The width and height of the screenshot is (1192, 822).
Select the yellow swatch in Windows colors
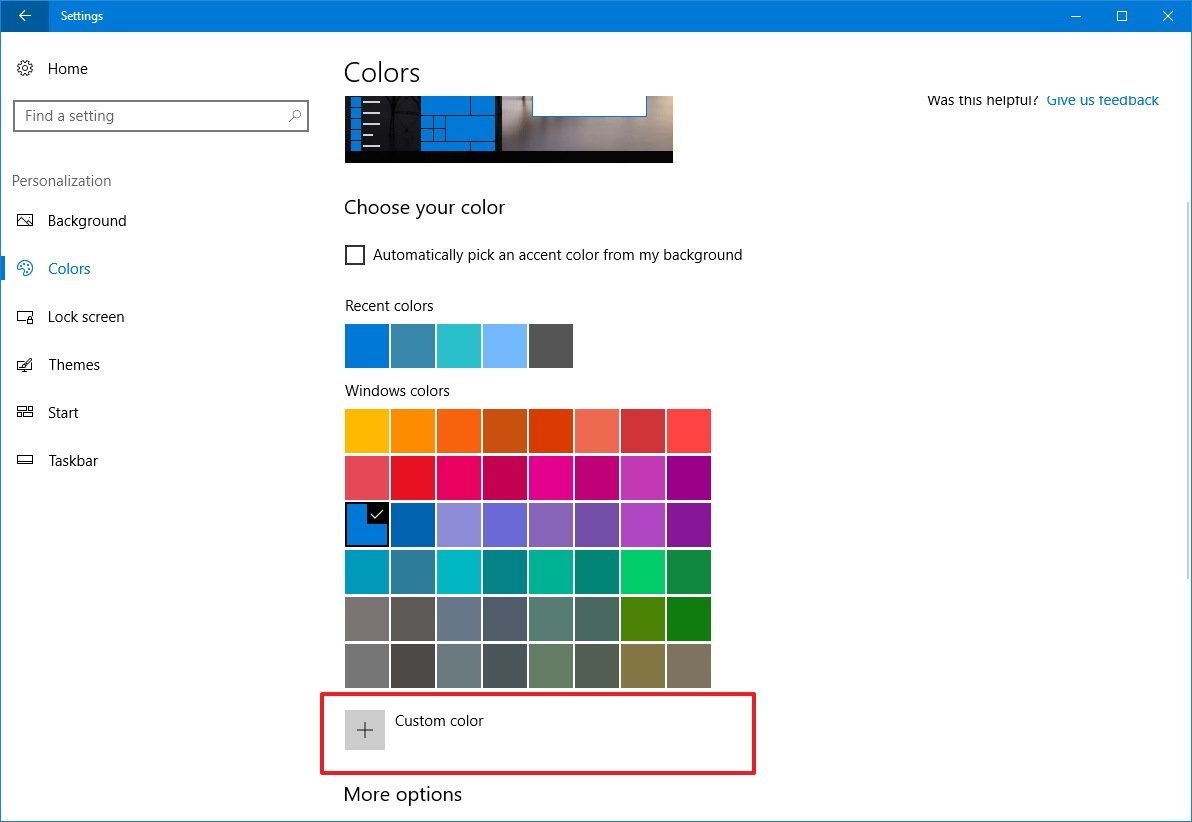366,430
